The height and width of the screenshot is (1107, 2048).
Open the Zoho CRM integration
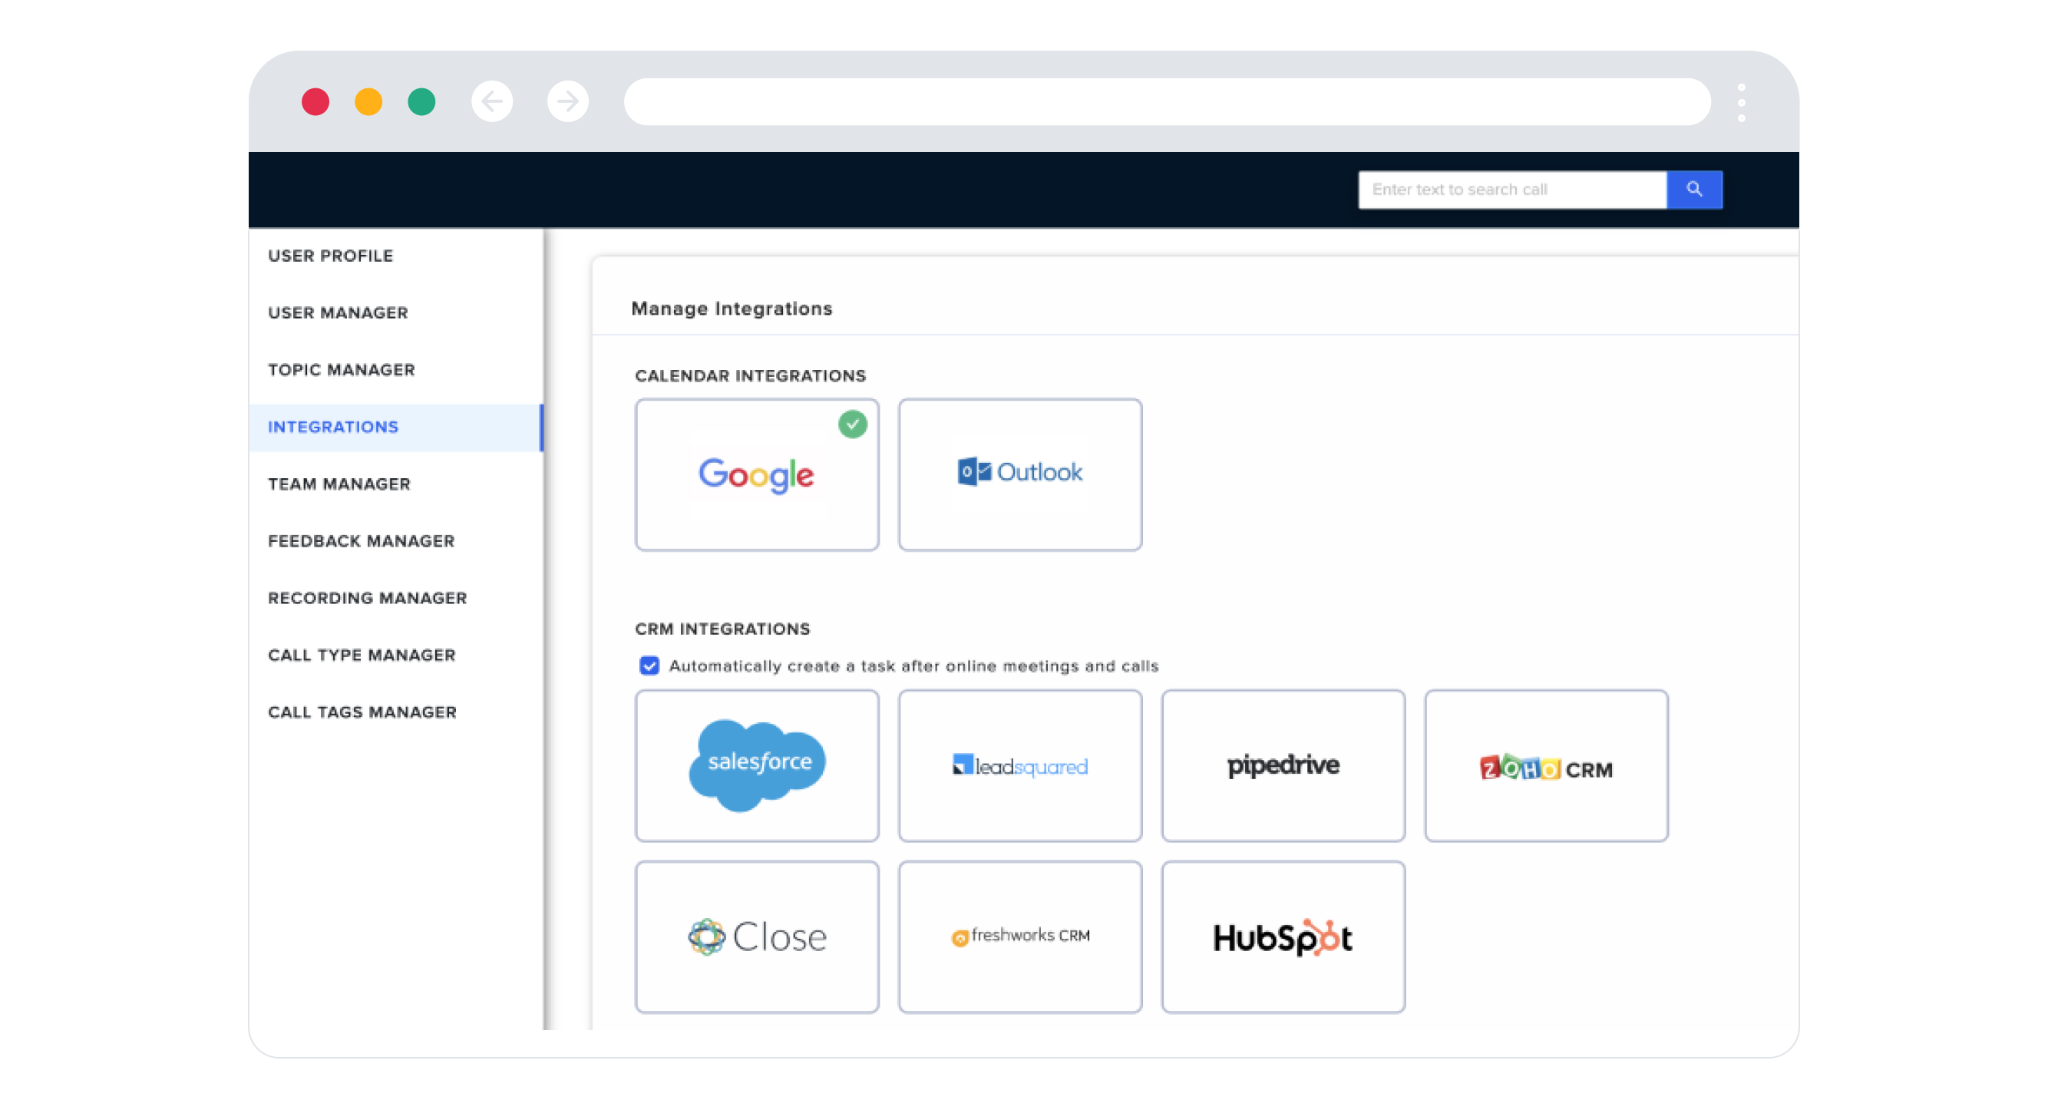[1546, 766]
